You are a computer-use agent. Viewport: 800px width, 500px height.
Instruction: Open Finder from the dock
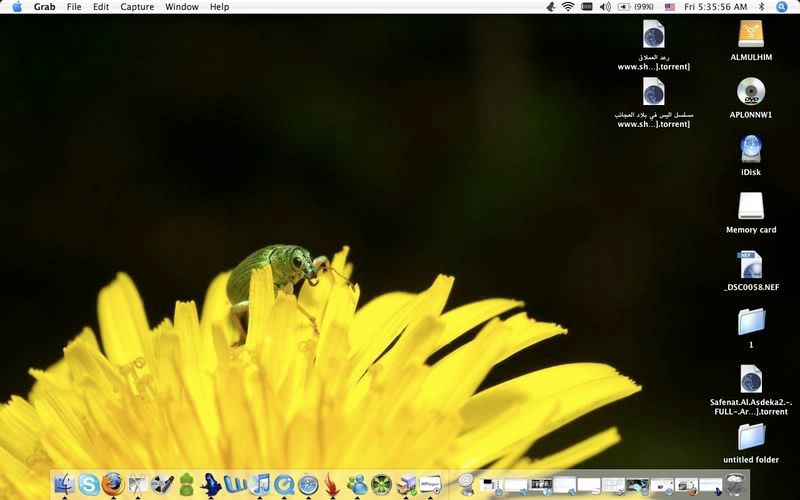(x=64, y=485)
